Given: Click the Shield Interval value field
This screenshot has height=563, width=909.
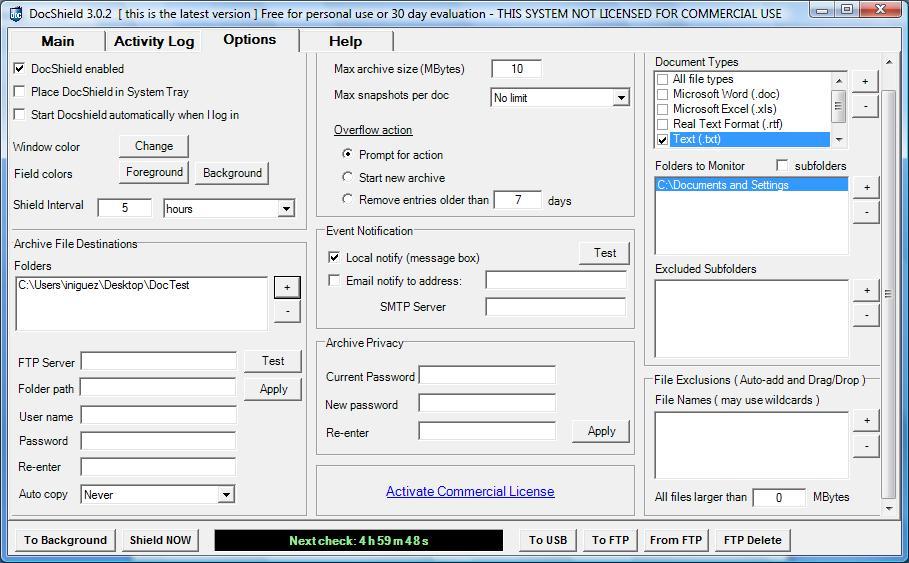Looking at the screenshot, I should (x=125, y=208).
